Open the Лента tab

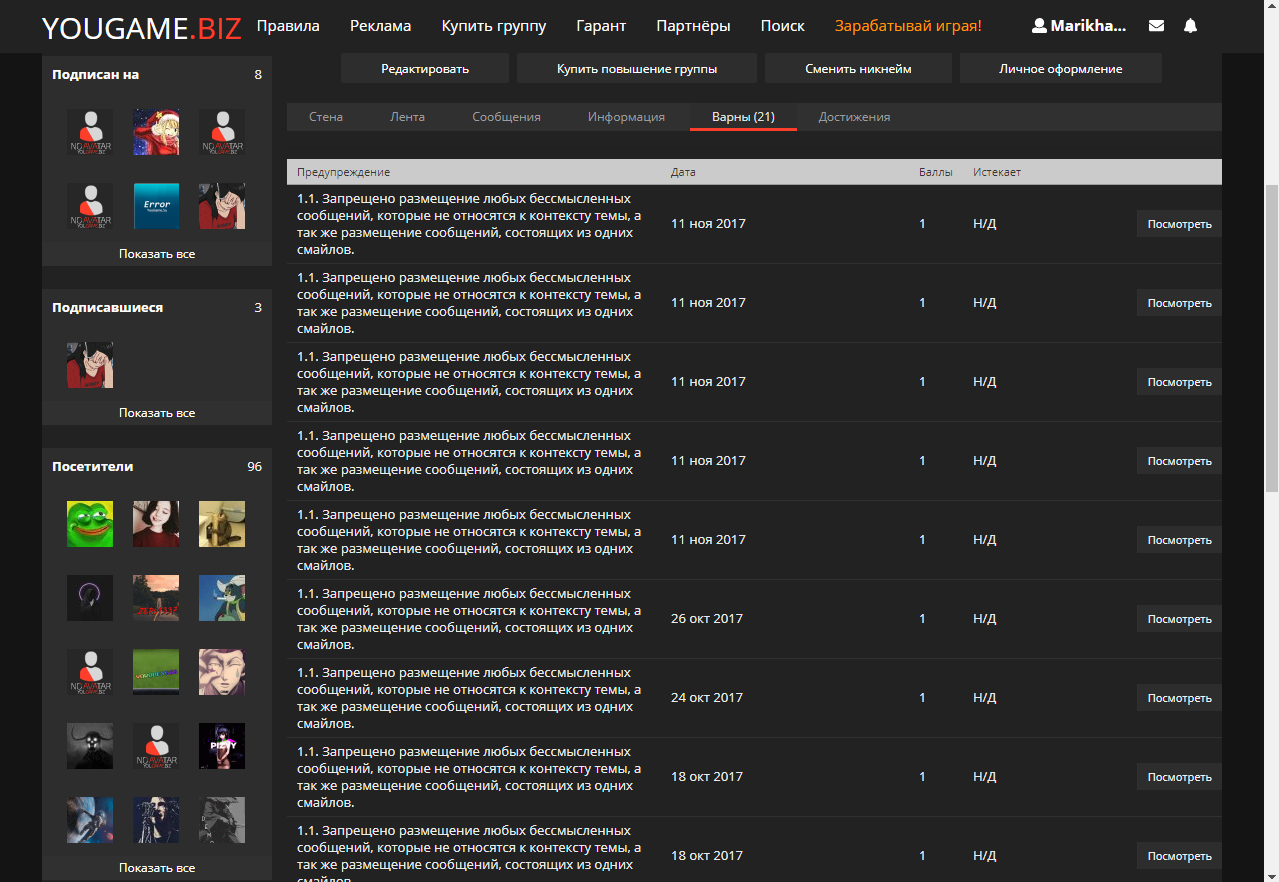(407, 117)
